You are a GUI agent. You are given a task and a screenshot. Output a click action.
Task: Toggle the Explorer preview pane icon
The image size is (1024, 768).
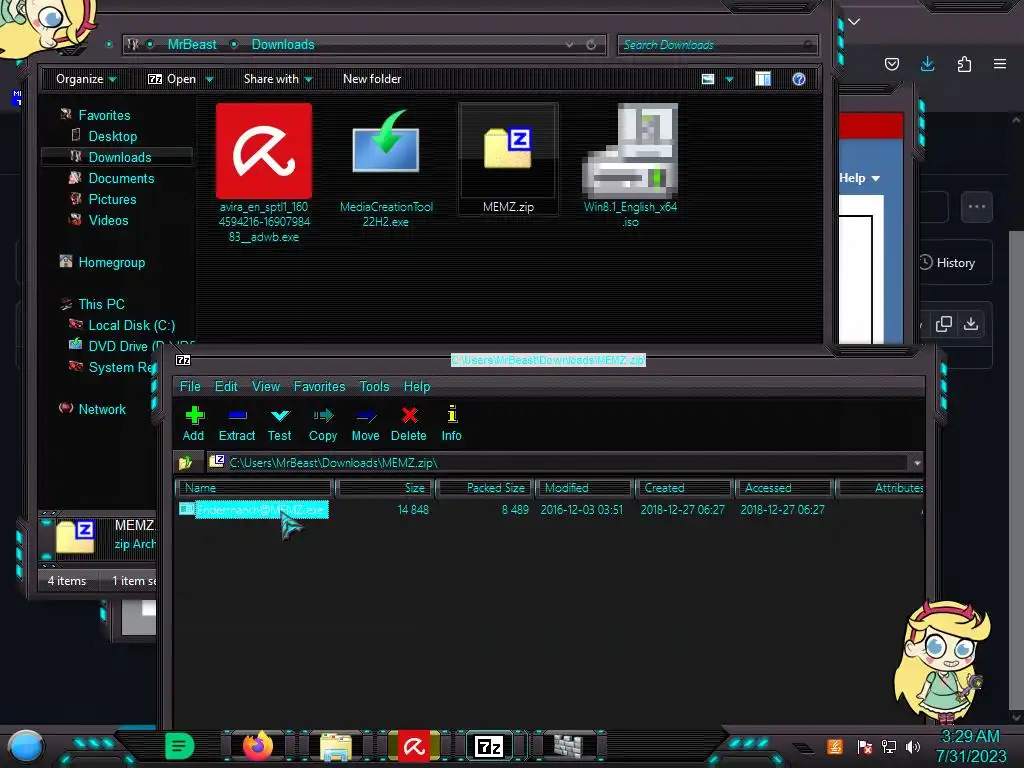click(x=763, y=79)
